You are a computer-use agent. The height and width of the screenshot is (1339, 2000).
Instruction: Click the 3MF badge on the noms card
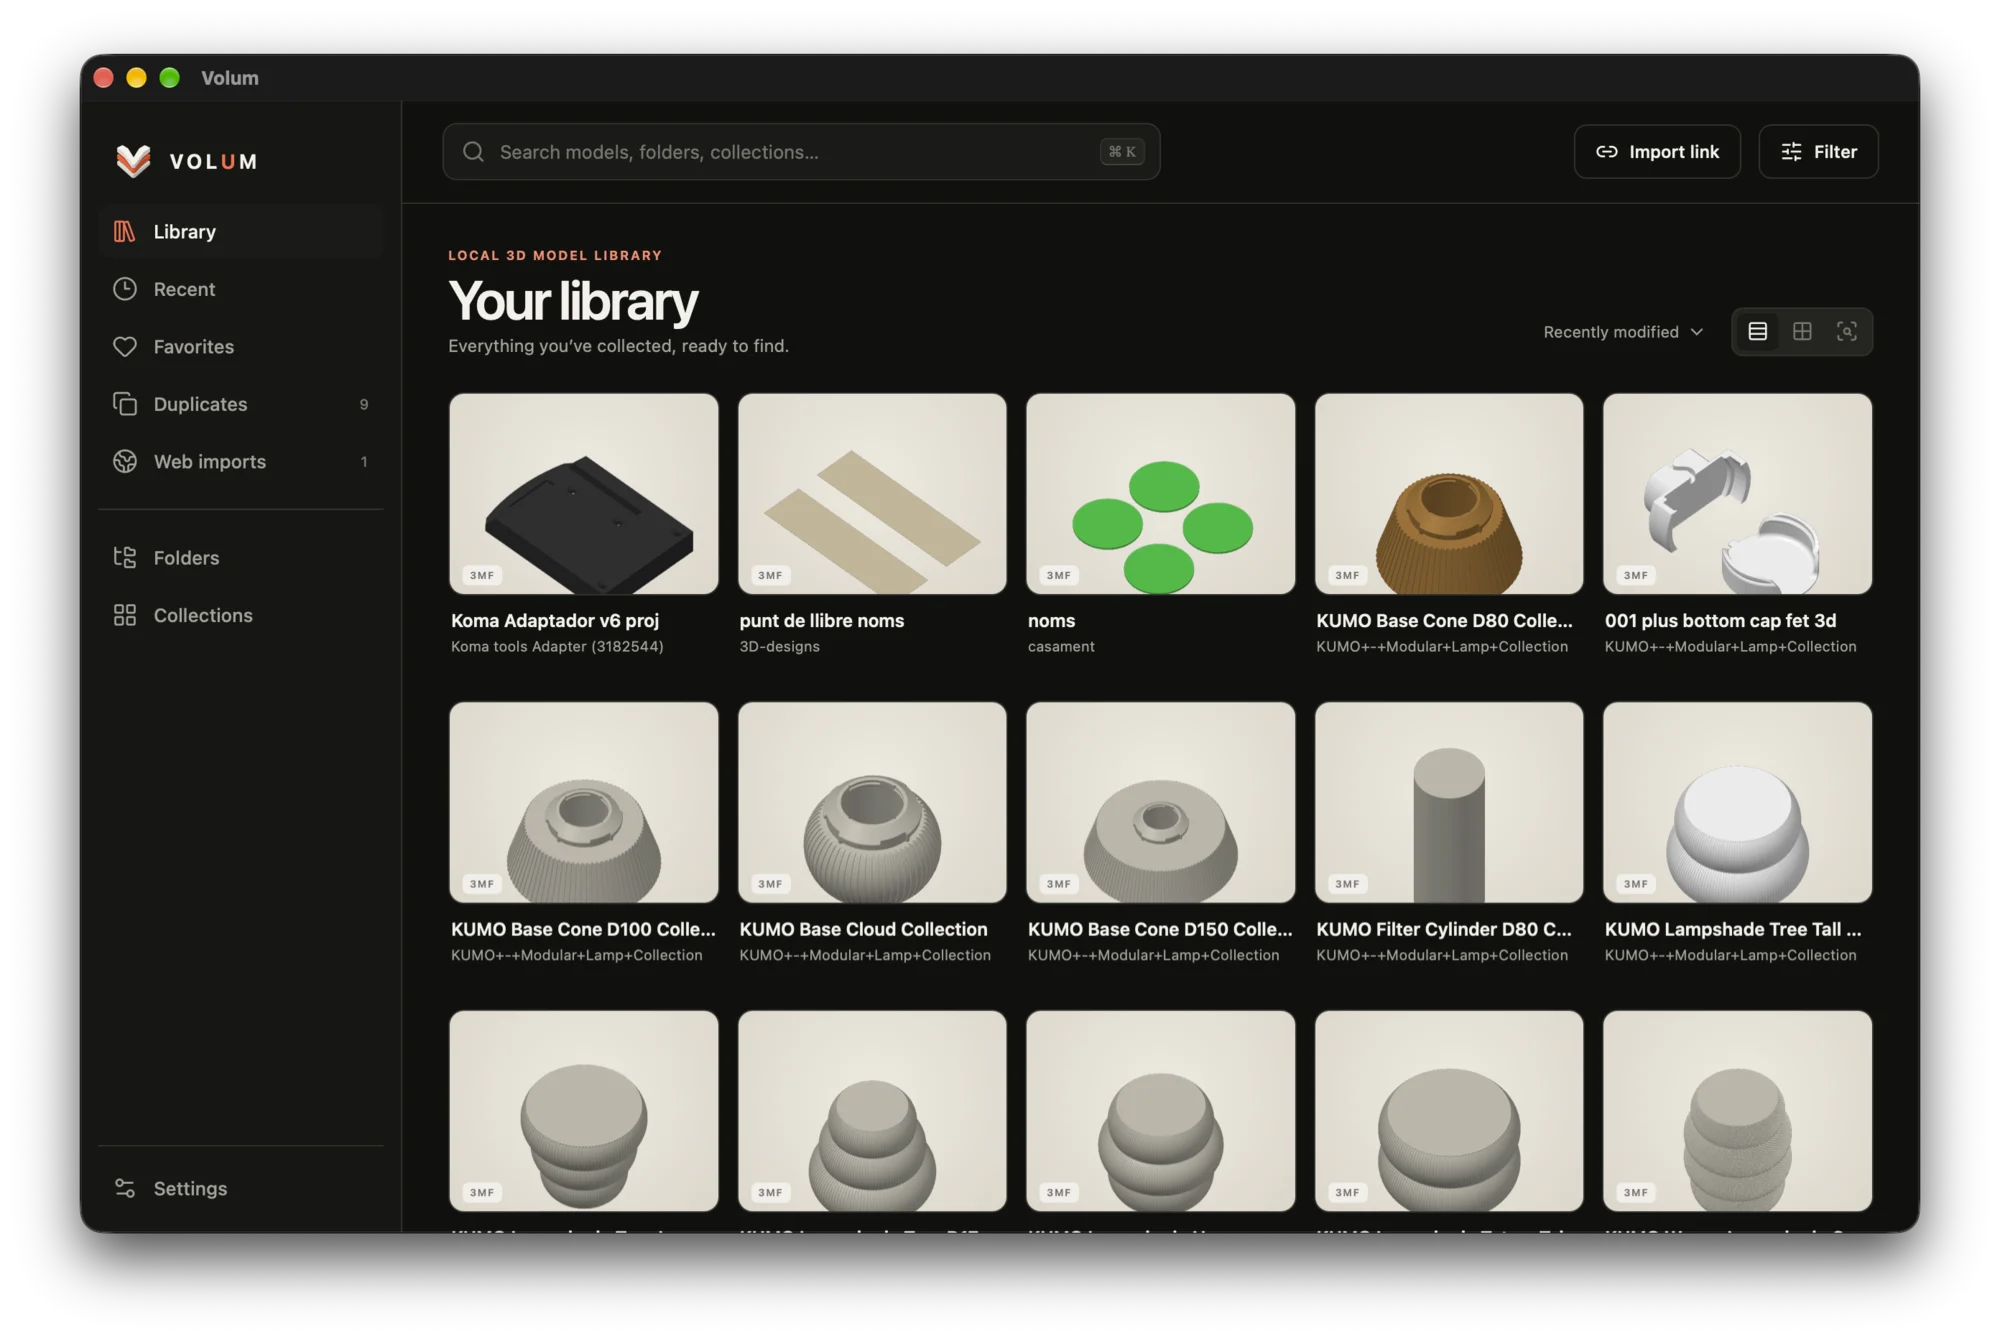tap(1059, 575)
